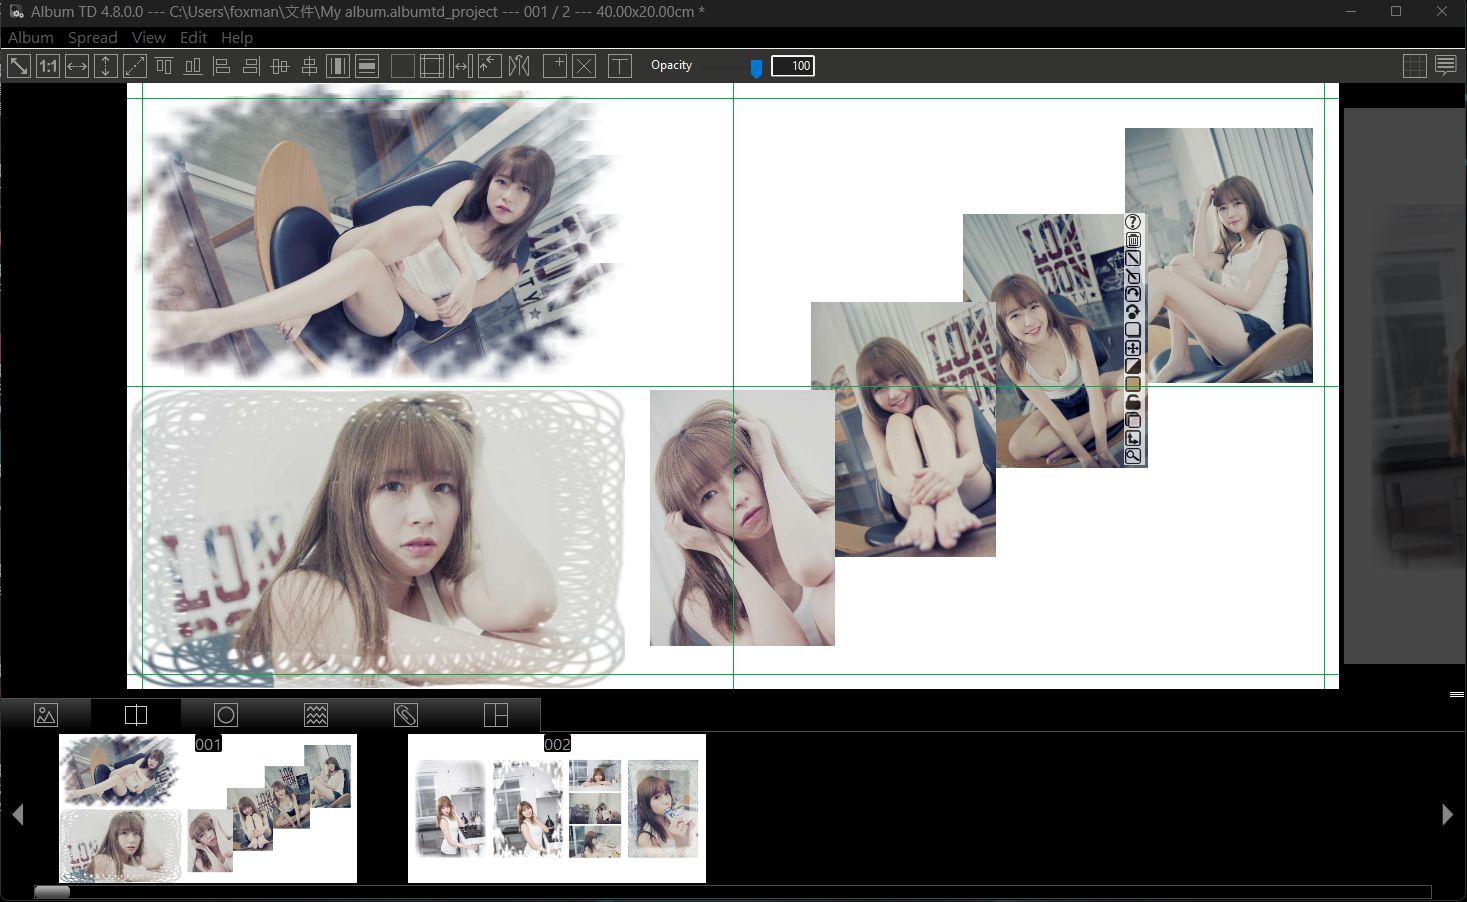Click the mirror flip icon in toolbar
Screen dimensions: 1467x902
[519, 66]
